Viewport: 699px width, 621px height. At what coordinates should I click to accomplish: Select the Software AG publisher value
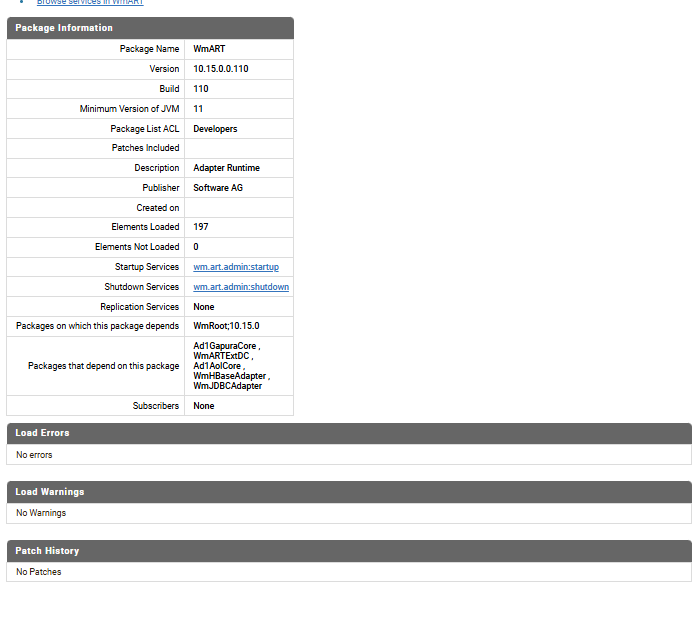pyautogui.click(x=218, y=188)
